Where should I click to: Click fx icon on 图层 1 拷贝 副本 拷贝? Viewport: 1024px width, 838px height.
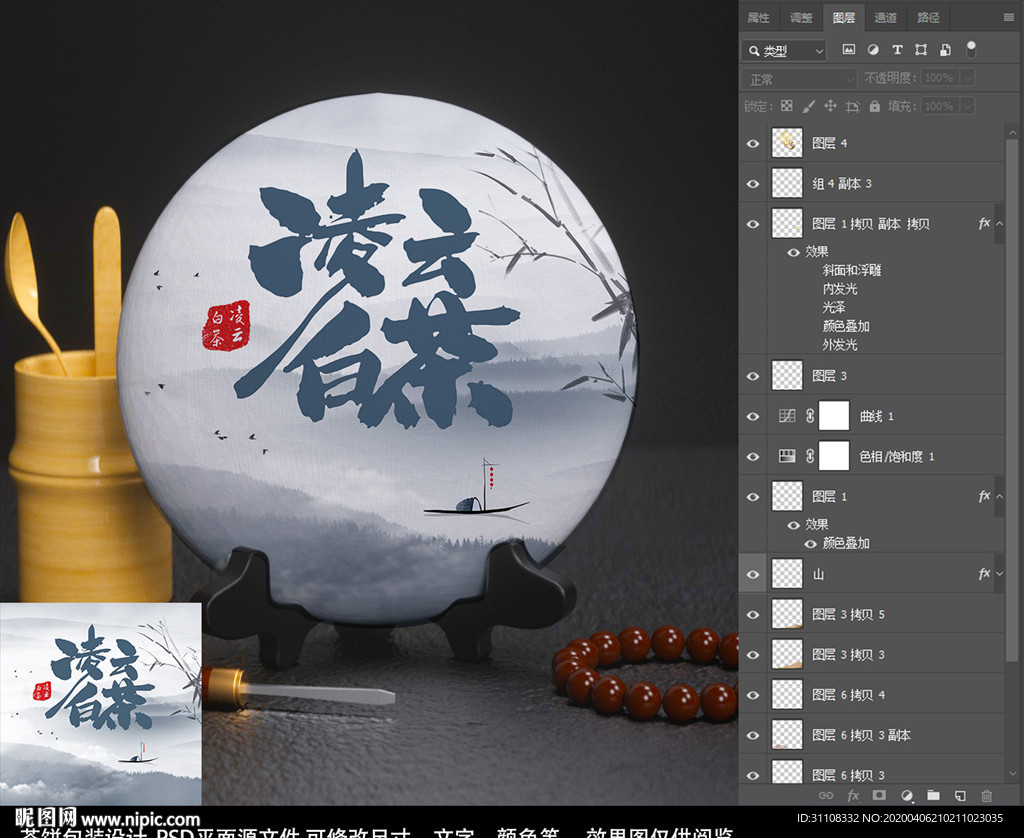click(984, 224)
